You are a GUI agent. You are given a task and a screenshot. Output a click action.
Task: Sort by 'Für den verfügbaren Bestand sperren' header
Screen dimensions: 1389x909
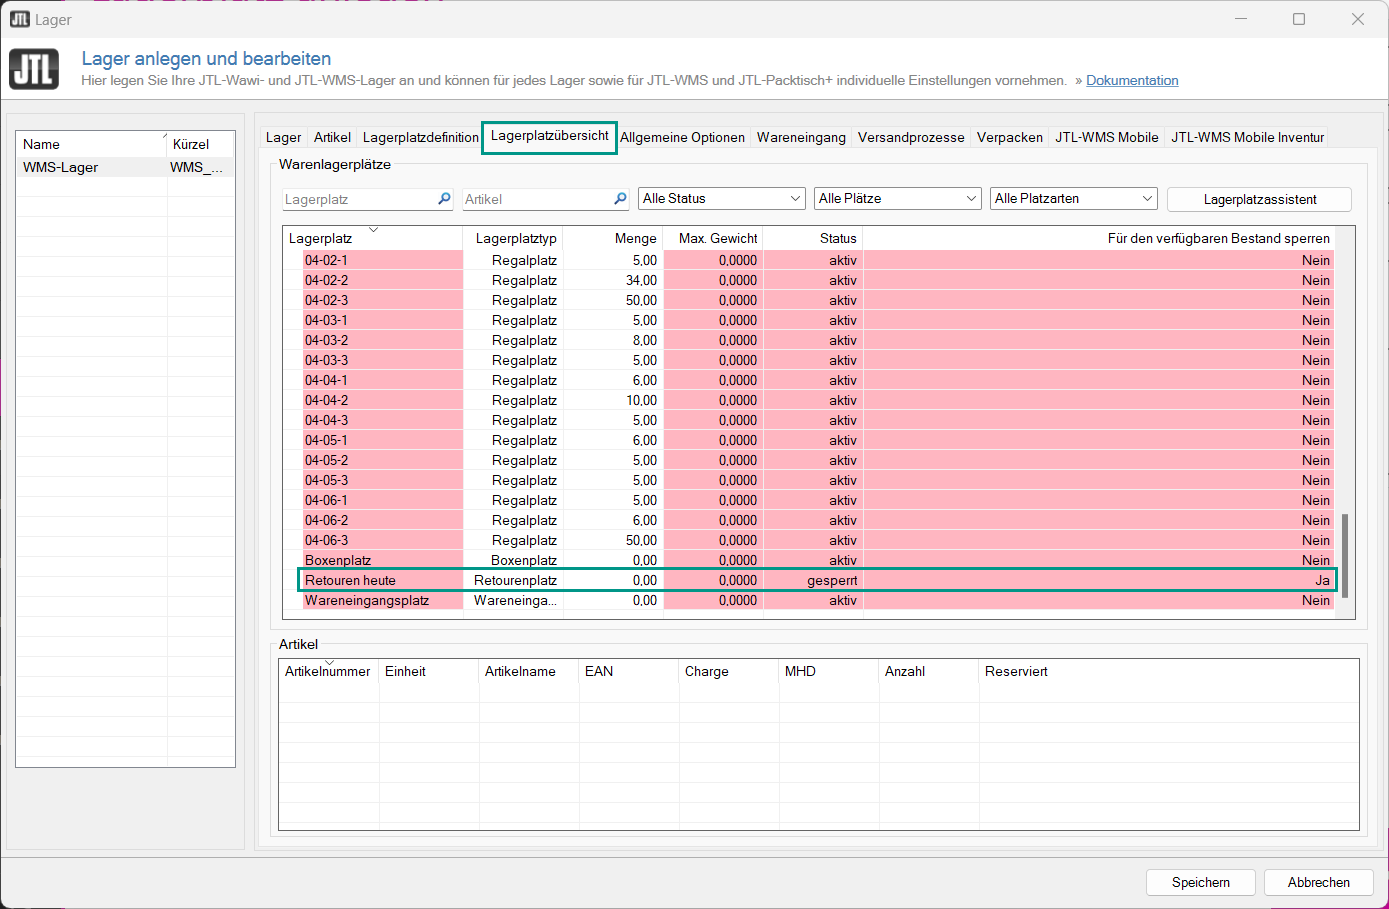coord(1099,238)
